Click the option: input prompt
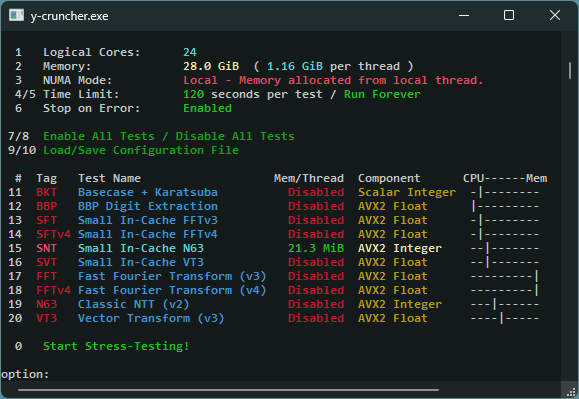The height and width of the screenshot is (399, 579). (25, 374)
